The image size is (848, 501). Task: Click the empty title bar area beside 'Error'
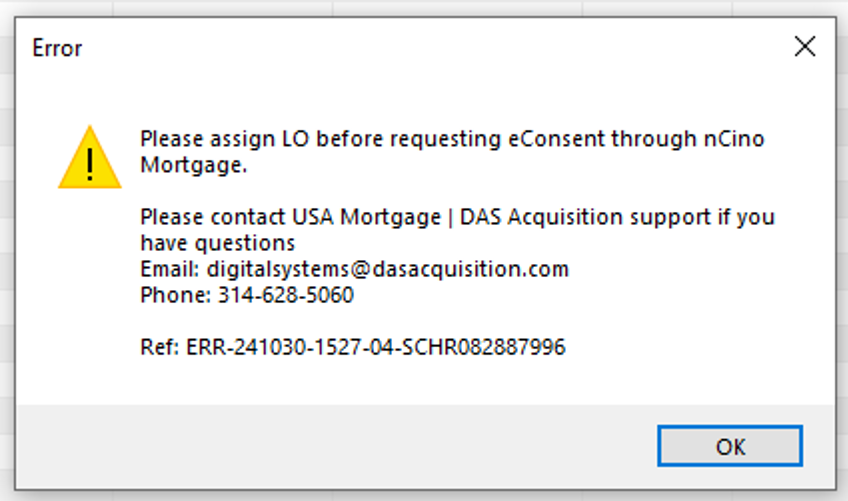point(433,48)
